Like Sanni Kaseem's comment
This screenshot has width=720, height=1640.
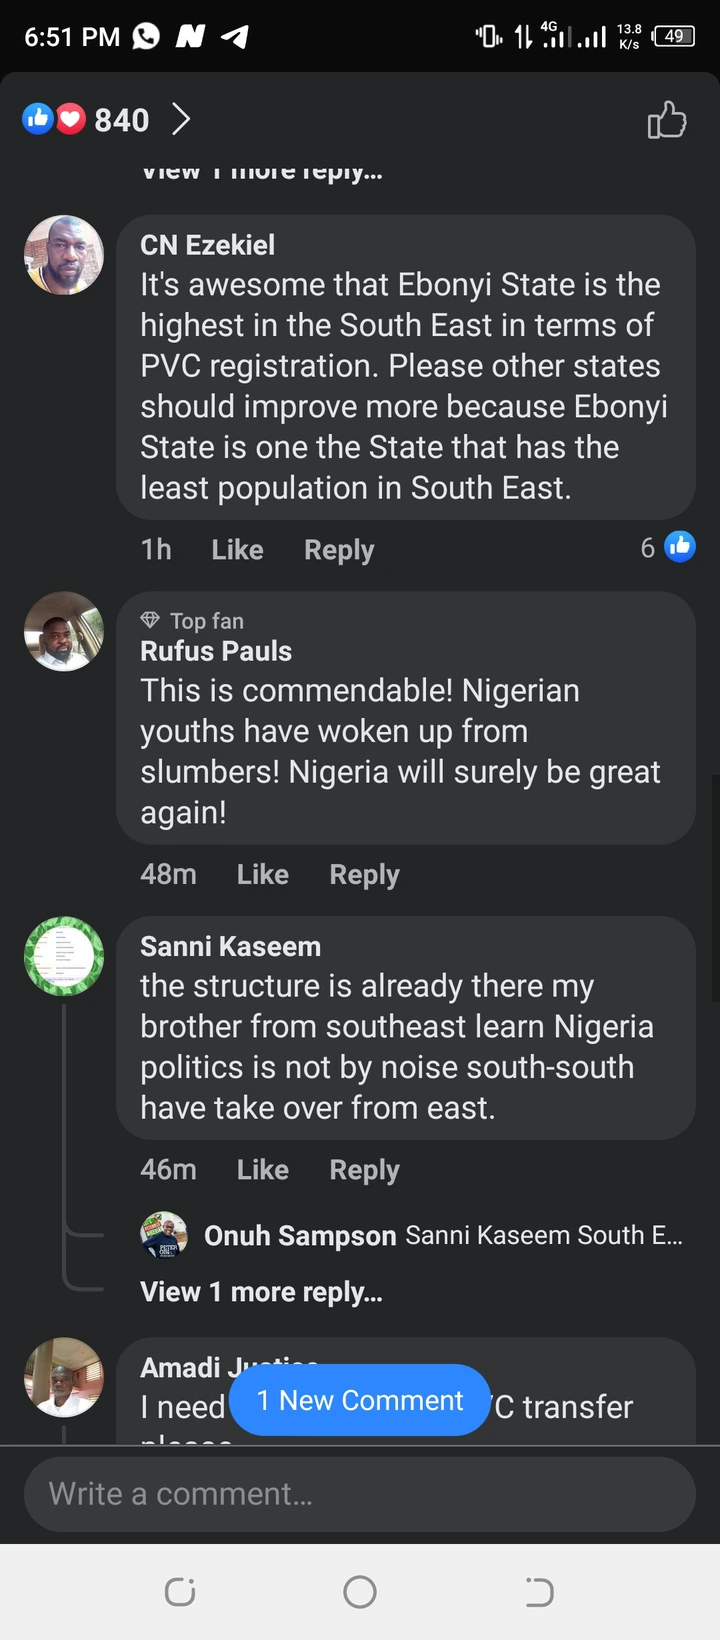pyautogui.click(x=262, y=1170)
